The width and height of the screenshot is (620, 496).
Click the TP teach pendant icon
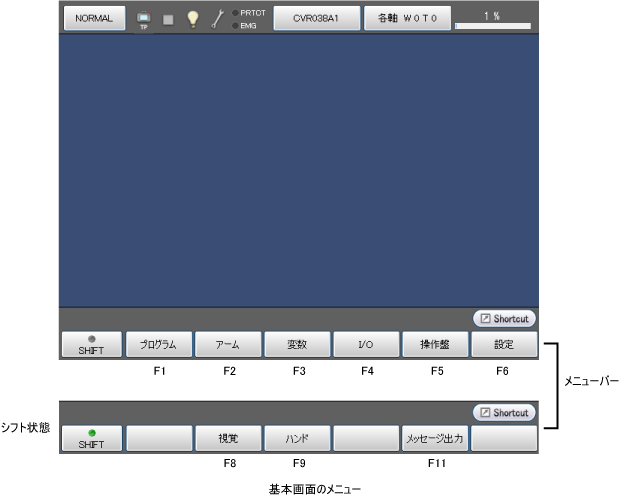click(x=143, y=19)
